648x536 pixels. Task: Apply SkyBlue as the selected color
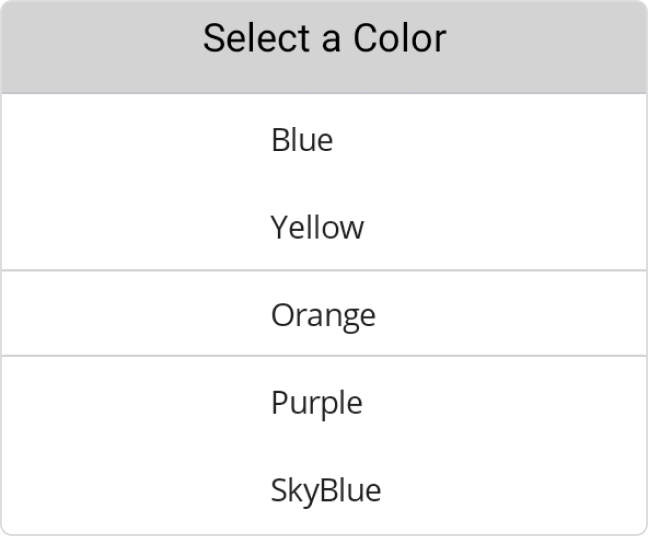[x=325, y=491]
